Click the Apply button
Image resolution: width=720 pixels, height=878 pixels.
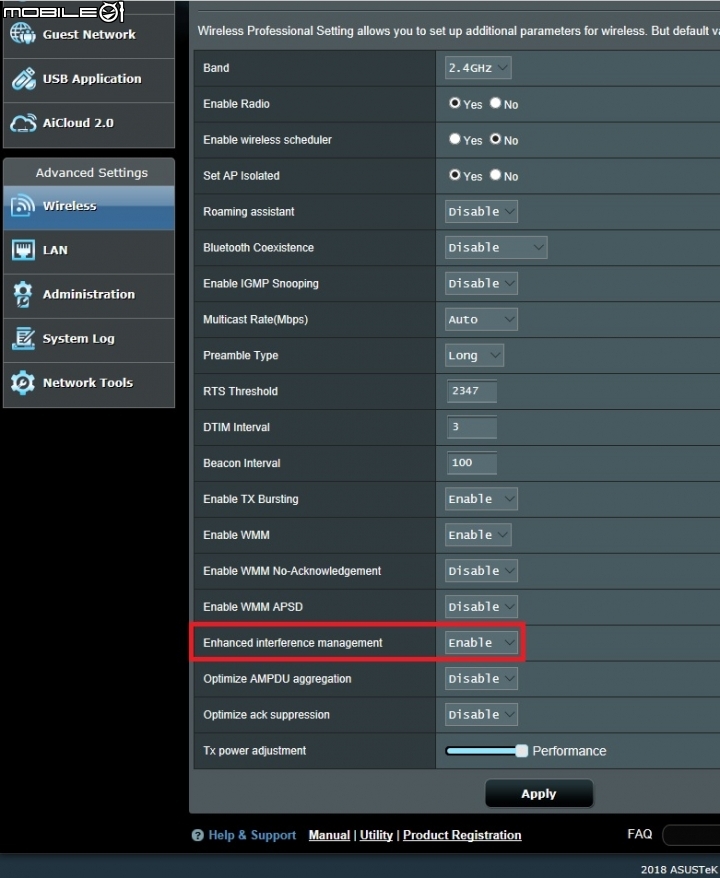pos(539,793)
